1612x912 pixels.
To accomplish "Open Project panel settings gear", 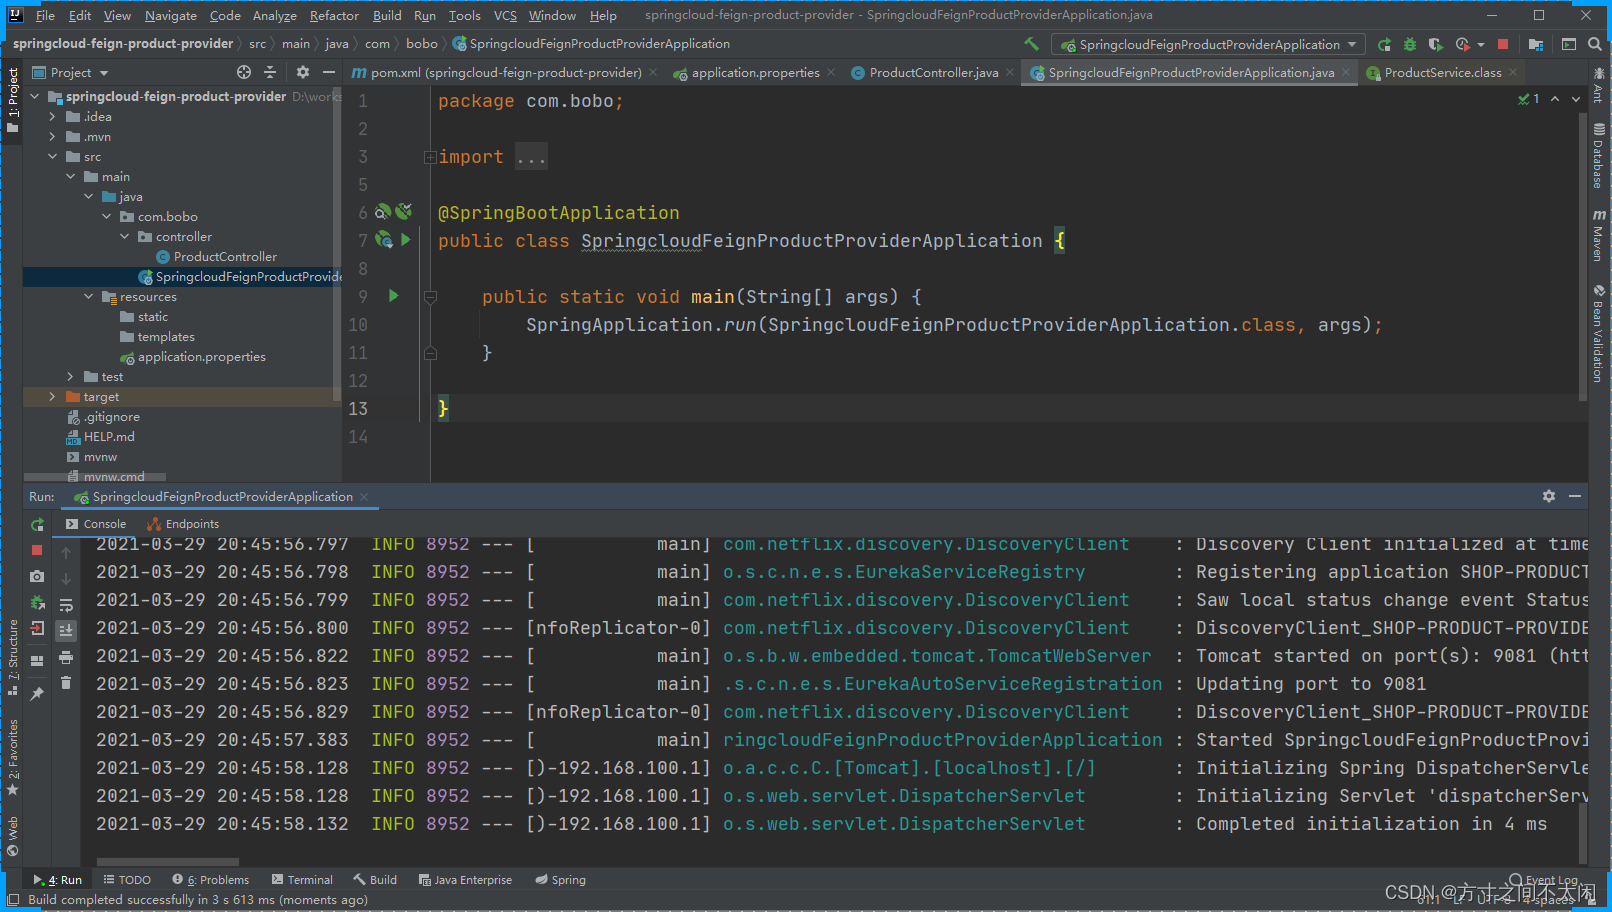I will pyautogui.click(x=303, y=72).
